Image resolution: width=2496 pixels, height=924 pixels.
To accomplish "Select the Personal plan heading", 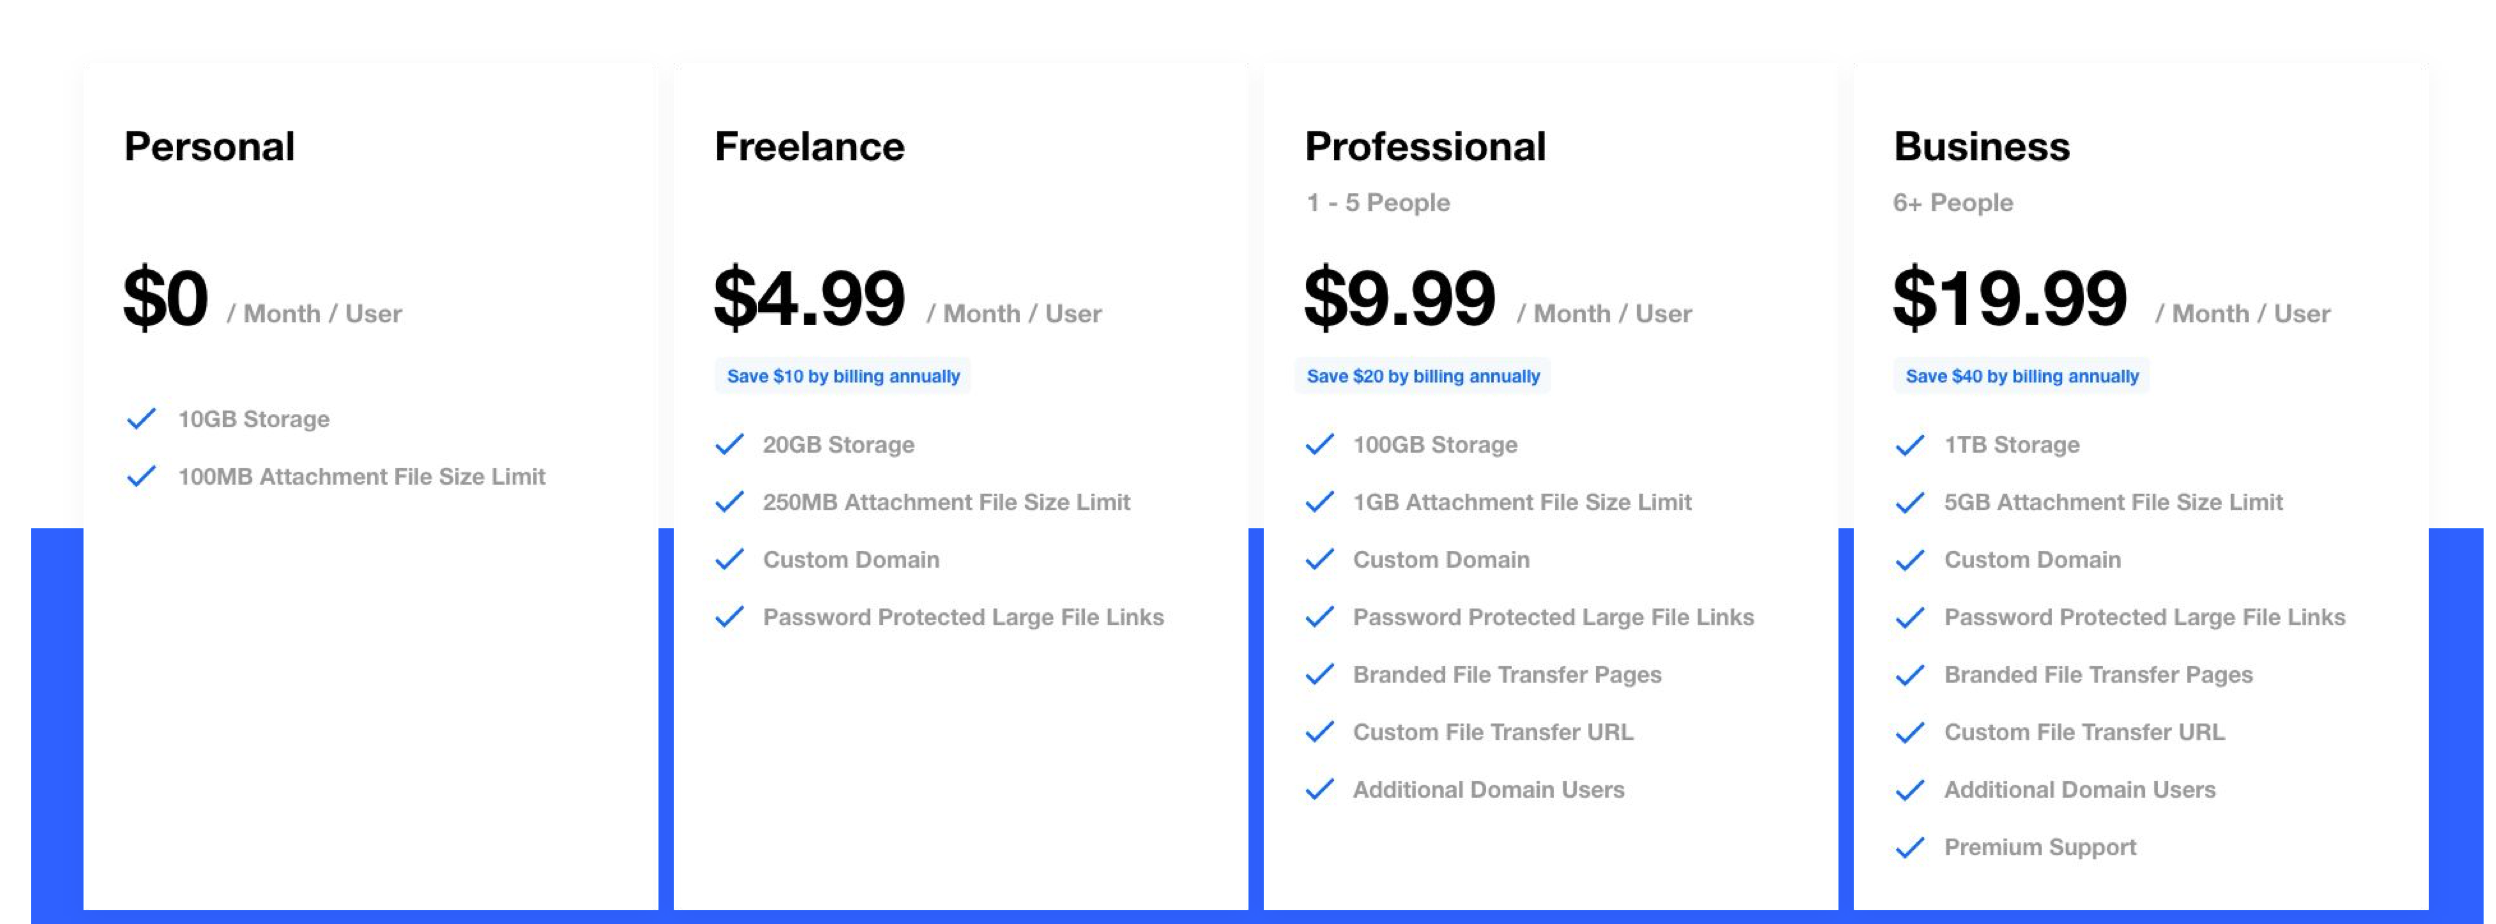I will pos(209,147).
